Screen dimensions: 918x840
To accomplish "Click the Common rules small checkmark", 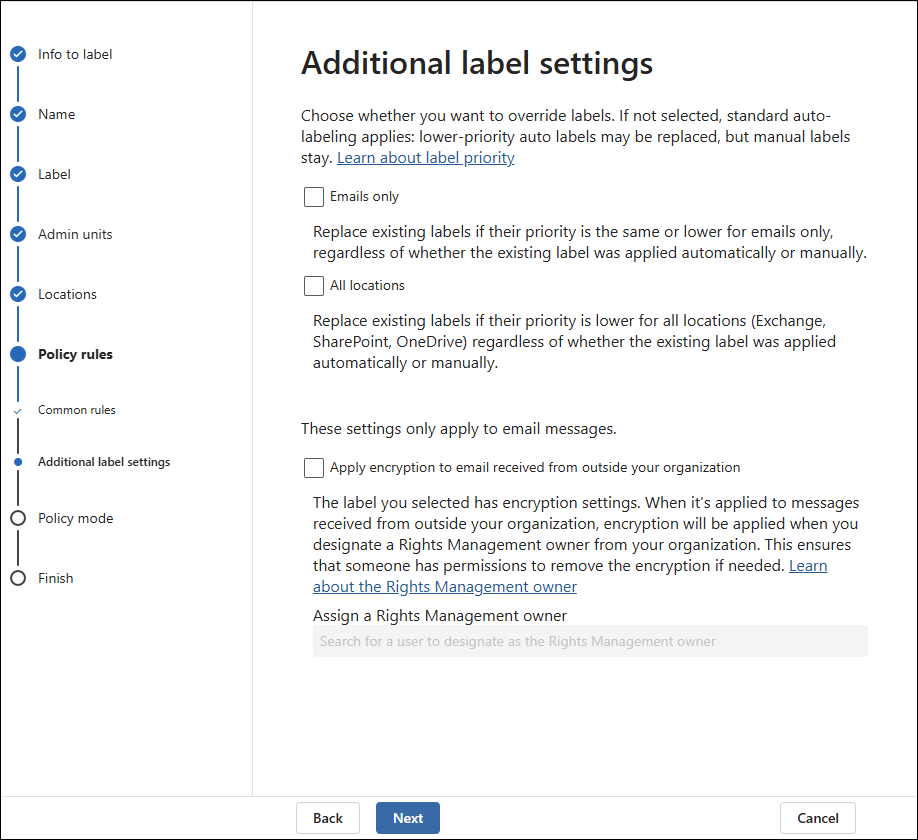I will pyautogui.click(x=18, y=411).
